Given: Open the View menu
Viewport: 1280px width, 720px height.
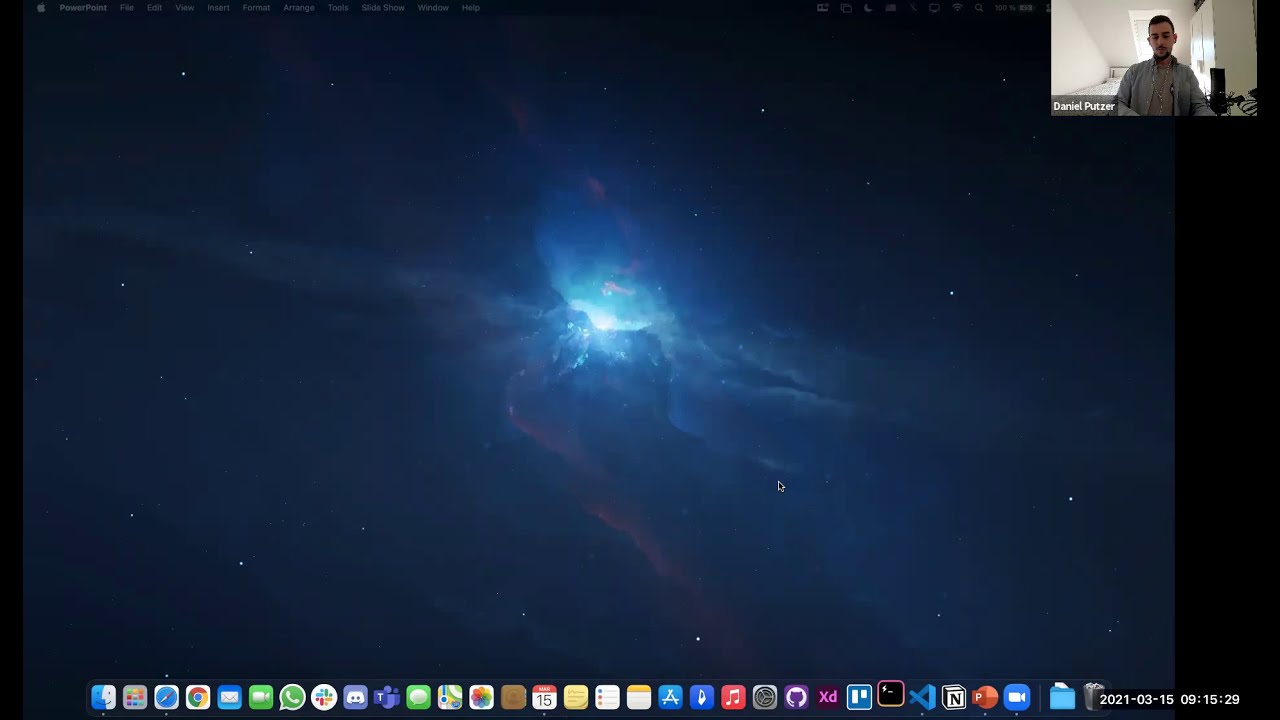Looking at the screenshot, I should [185, 8].
